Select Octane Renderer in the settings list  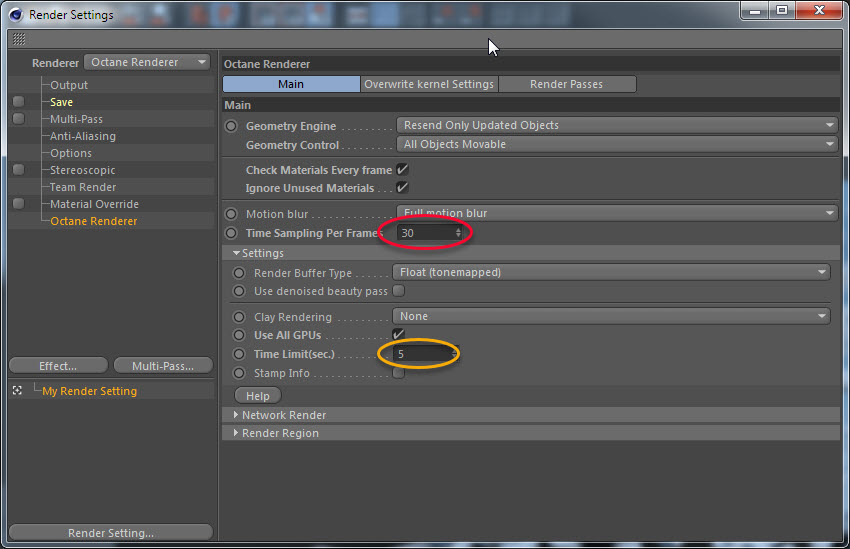coord(94,221)
